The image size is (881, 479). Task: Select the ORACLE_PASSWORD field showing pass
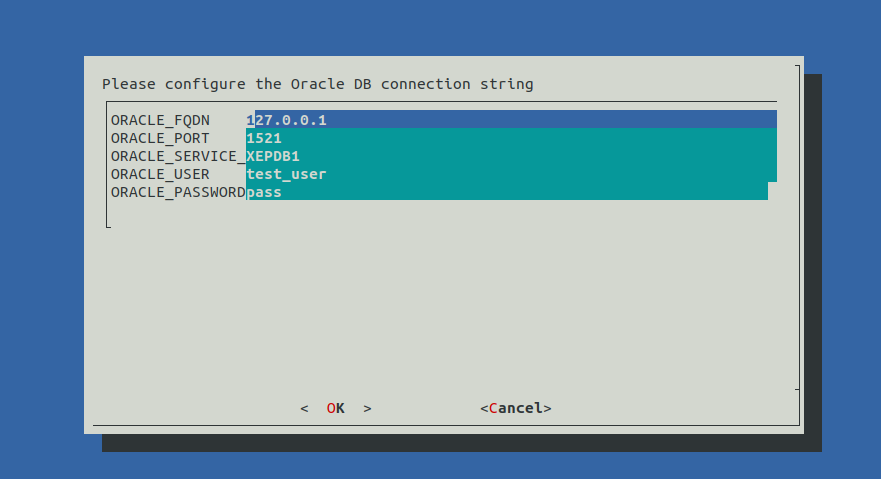(x=505, y=192)
